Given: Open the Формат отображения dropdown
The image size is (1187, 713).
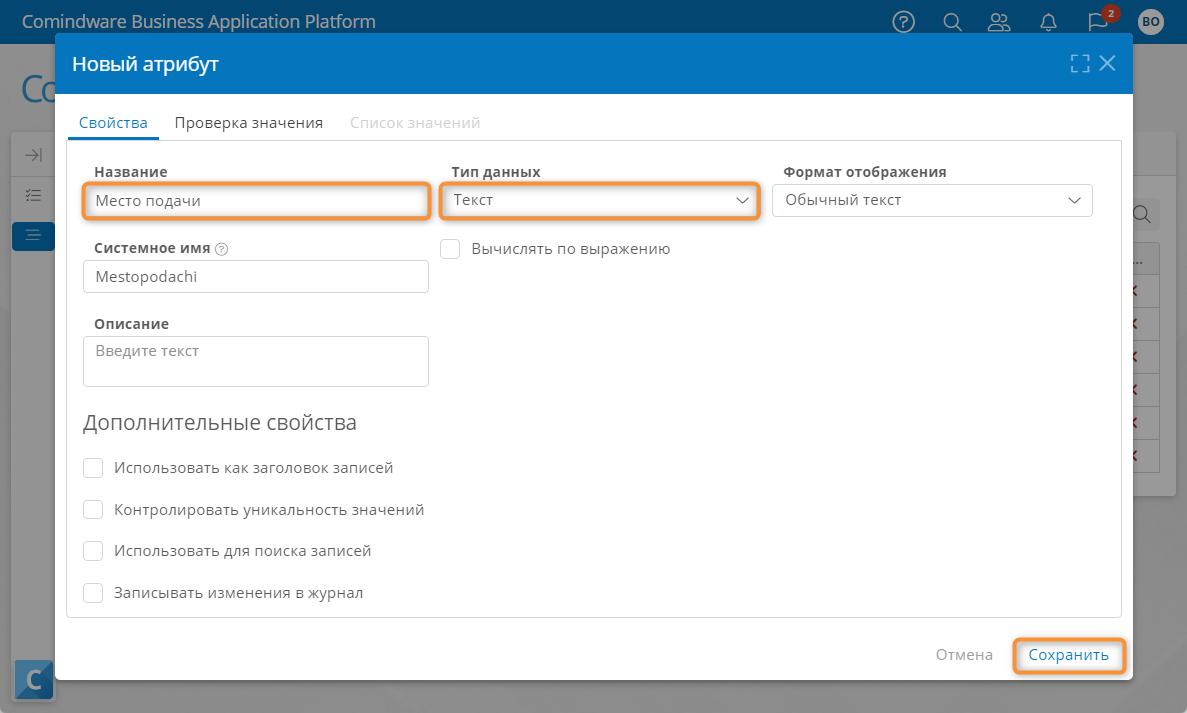Looking at the screenshot, I should [932, 200].
